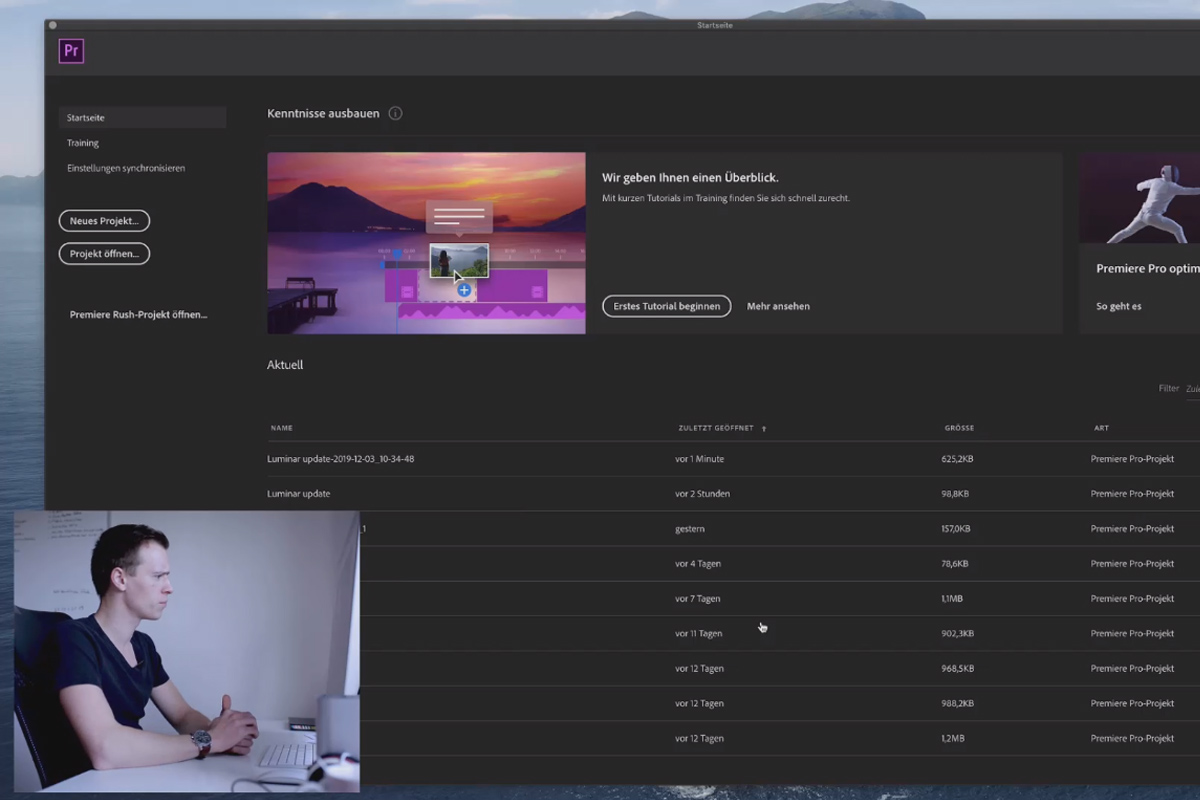The width and height of the screenshot is (1200, 800).
Task: Sort by the ZULETZT GEÖFFNET column header
Action: [x=715, y=428]
